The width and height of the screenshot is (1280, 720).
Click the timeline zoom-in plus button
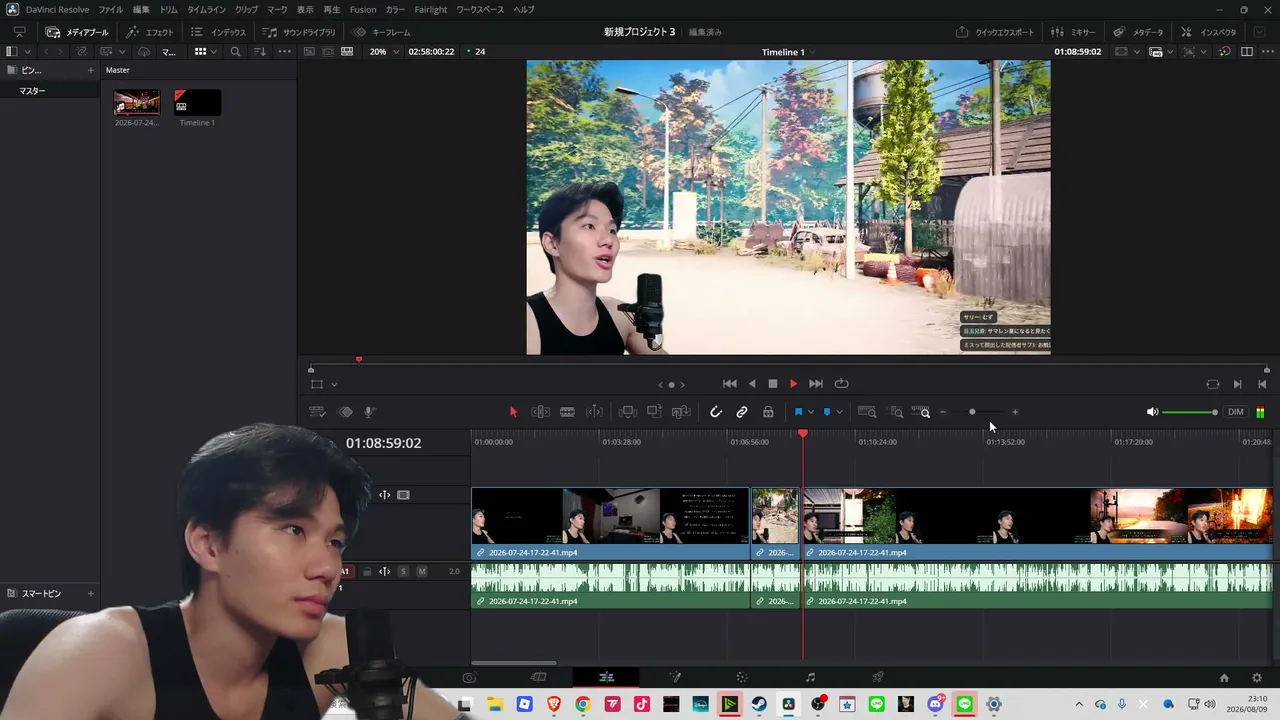1015,412
